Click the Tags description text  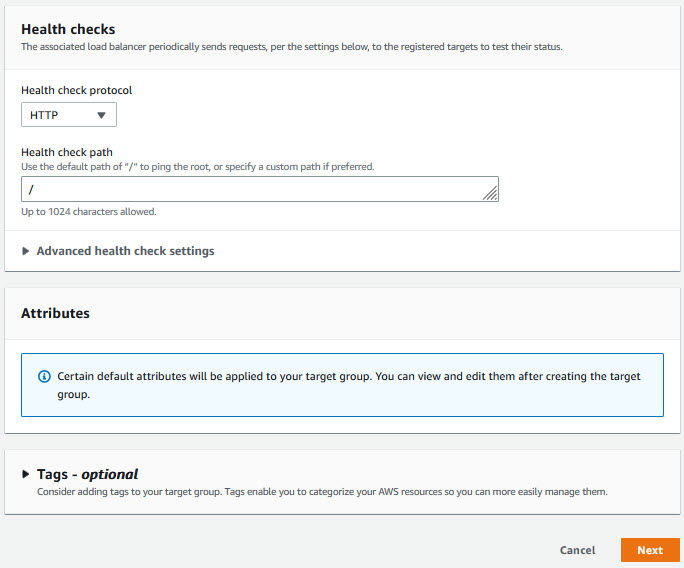pyautogui.click(x=322, y=492)
